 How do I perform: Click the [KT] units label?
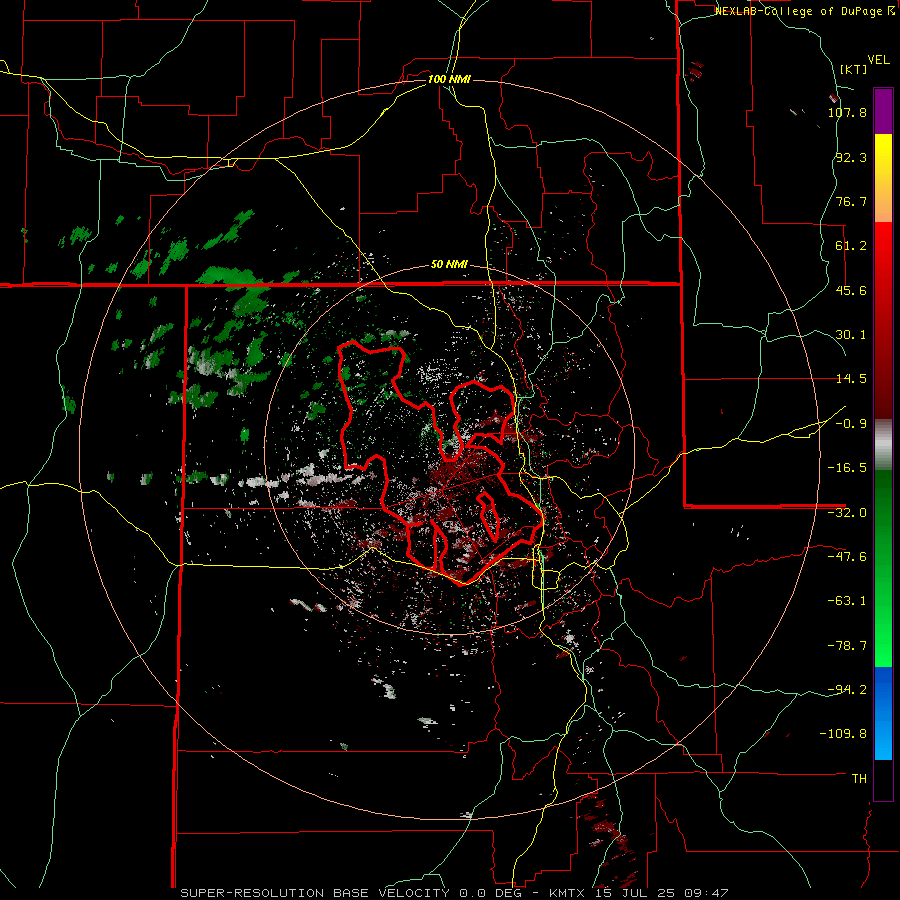853,69
